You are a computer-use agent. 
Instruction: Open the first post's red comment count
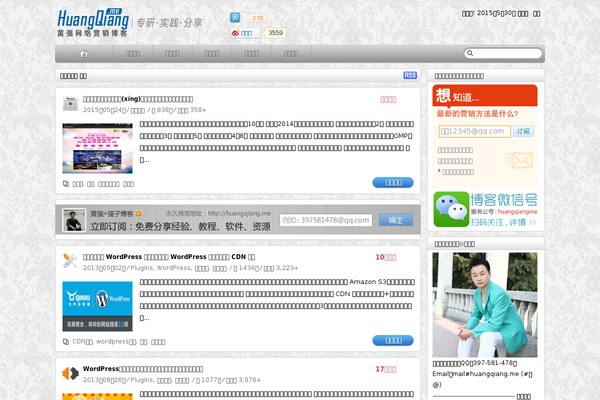[388, 100]
